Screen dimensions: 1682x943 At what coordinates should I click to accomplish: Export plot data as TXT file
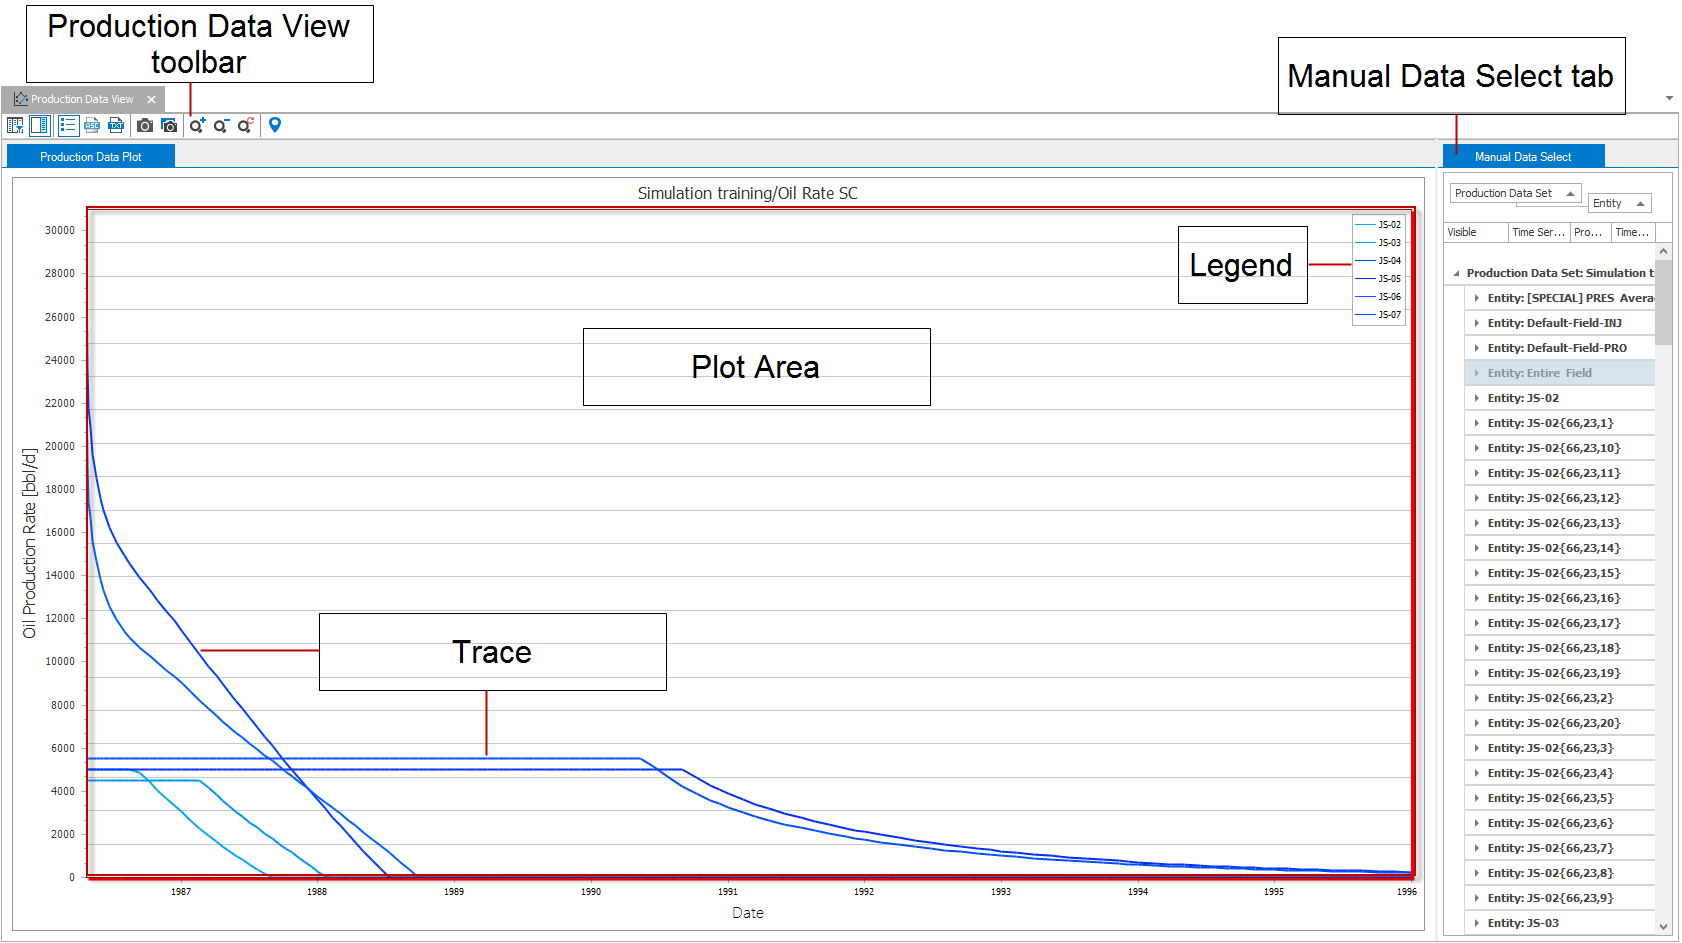116,125
